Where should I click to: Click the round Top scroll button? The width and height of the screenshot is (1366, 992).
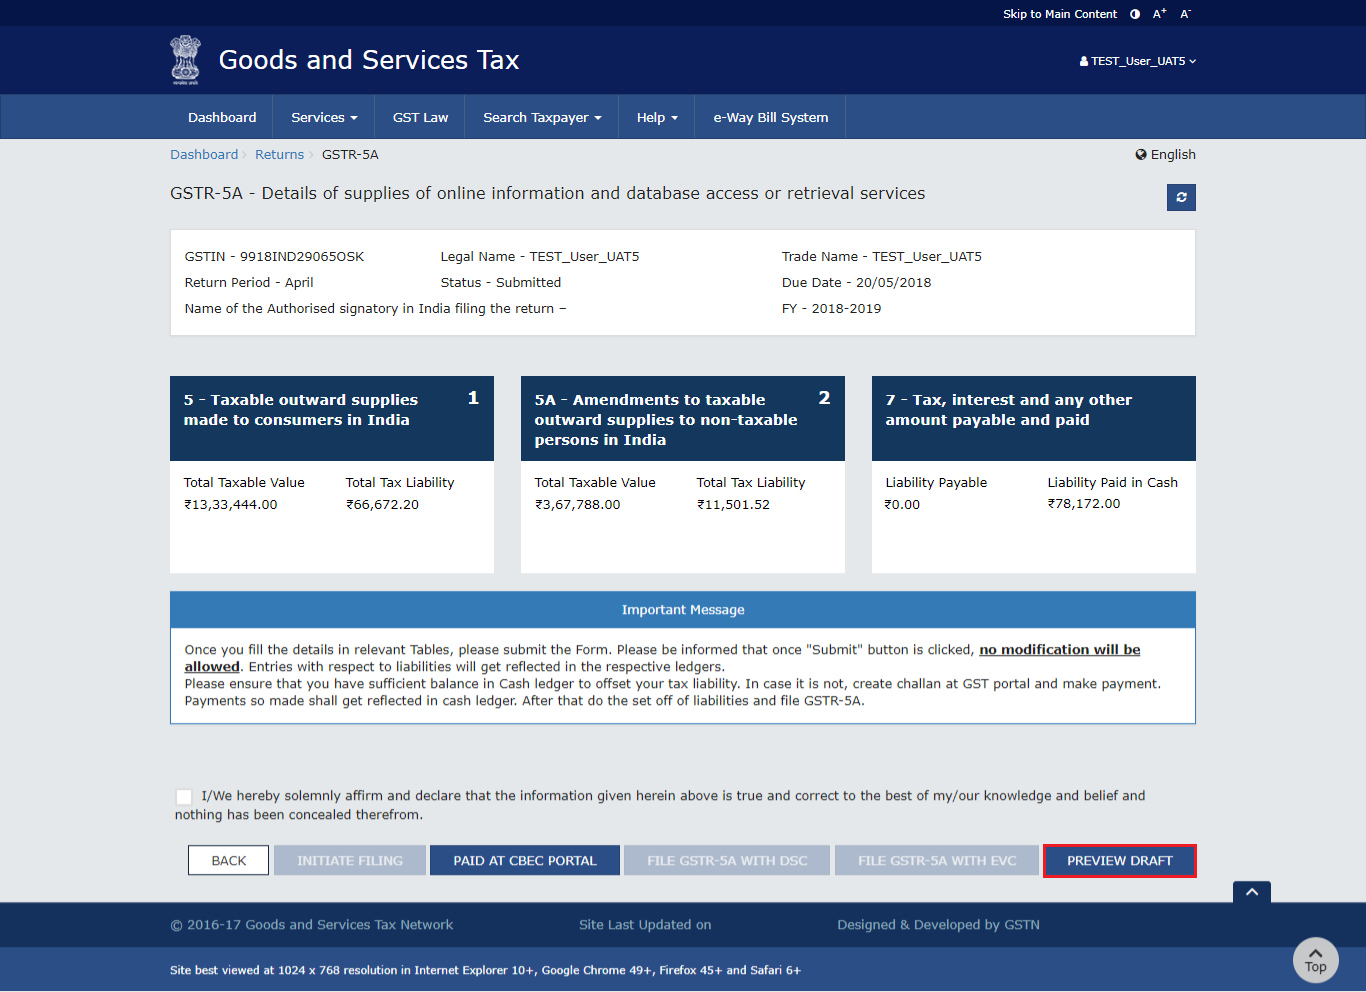pyautogui.click(x=1315, y=960)
